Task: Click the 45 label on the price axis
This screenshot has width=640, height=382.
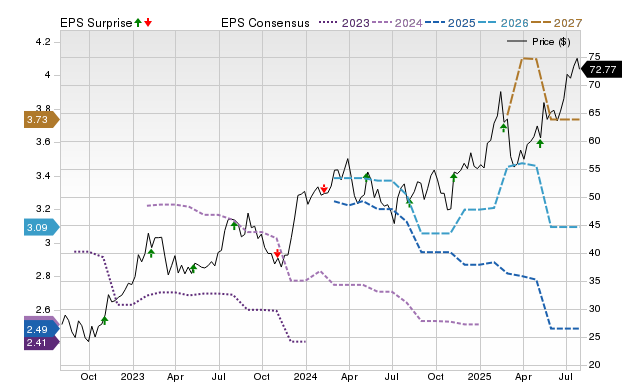Action: (x=595, y=225)
